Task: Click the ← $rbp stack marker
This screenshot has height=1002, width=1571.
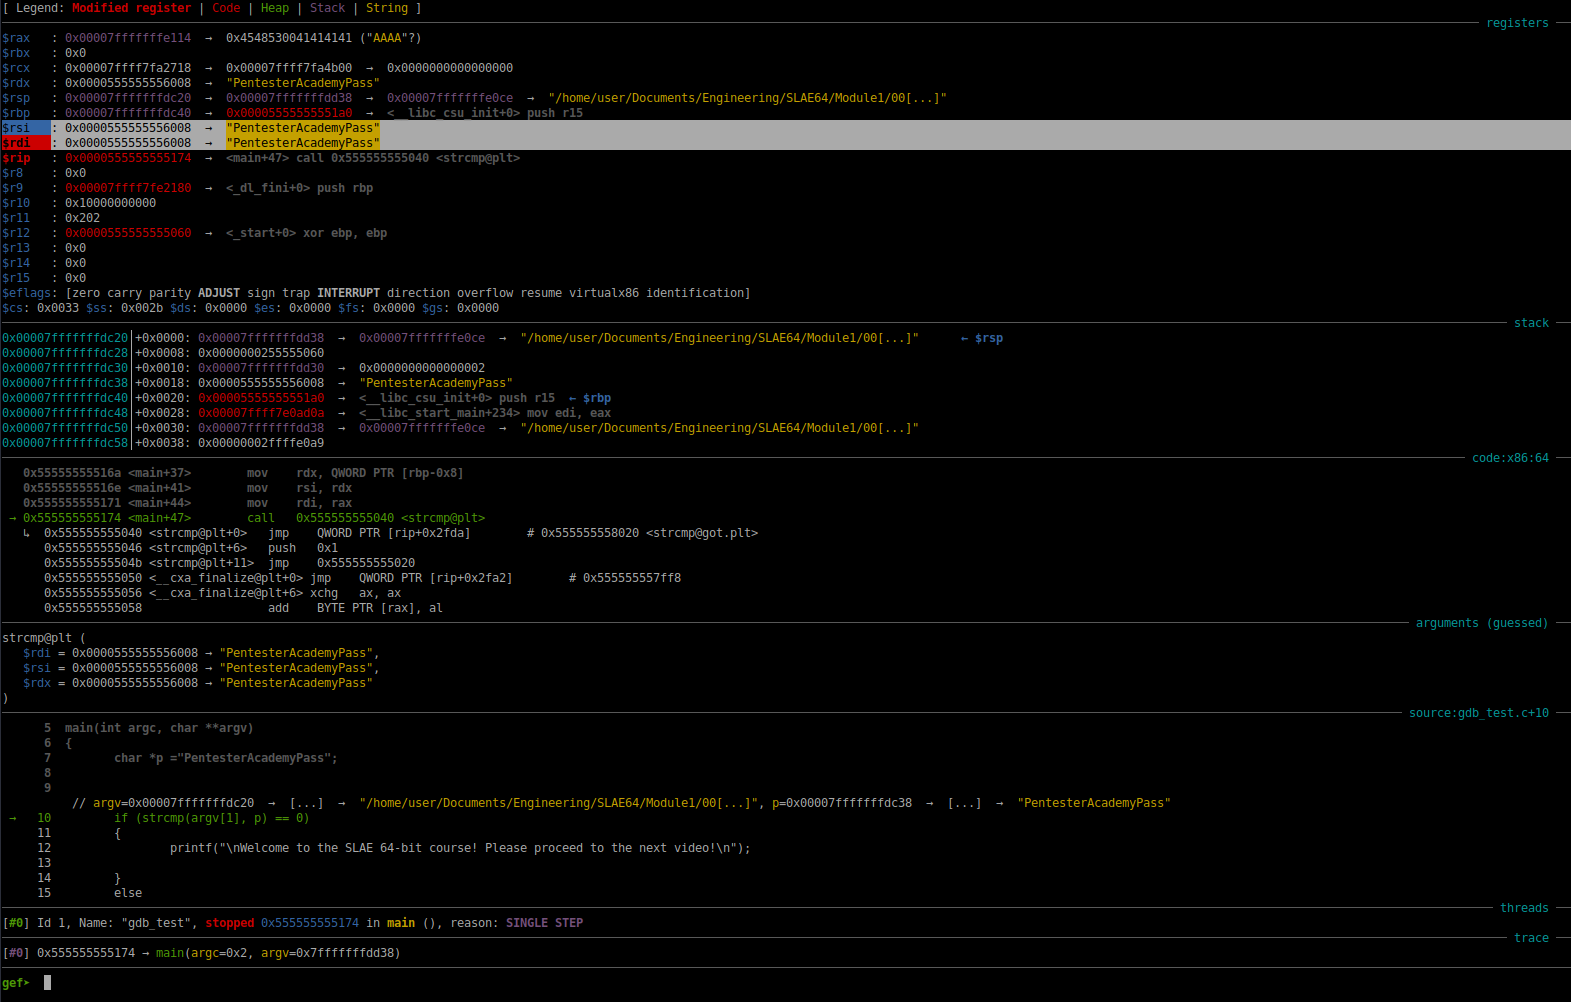Action: tap(590, 398)
